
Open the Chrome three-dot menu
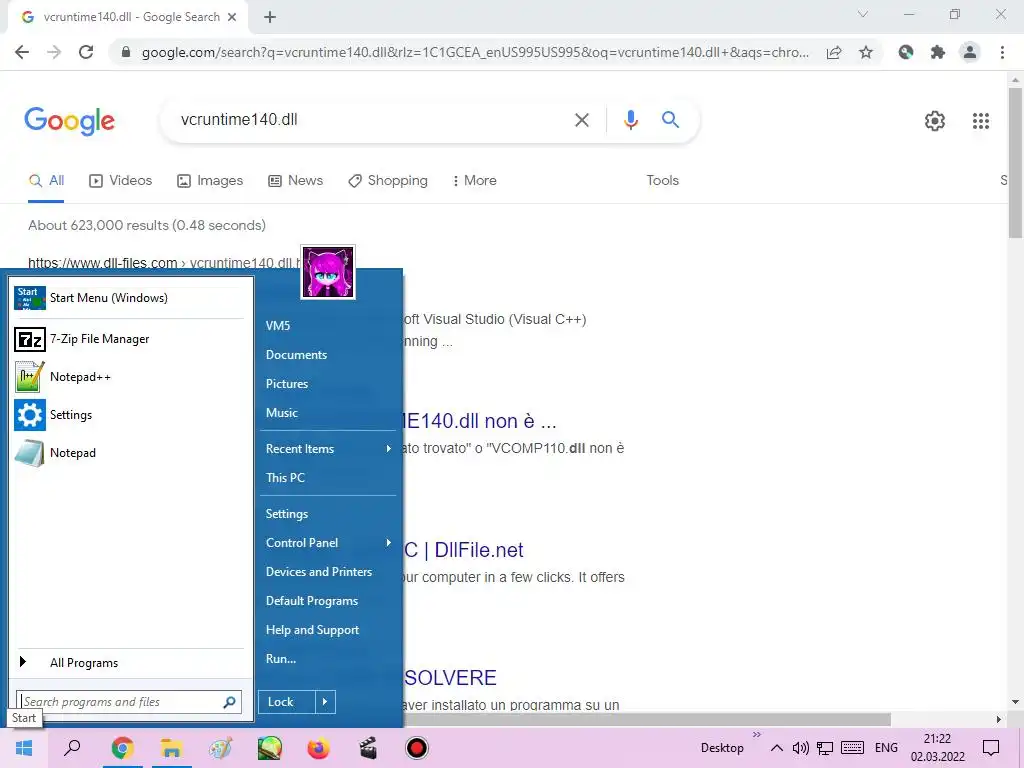point(1002,52)
